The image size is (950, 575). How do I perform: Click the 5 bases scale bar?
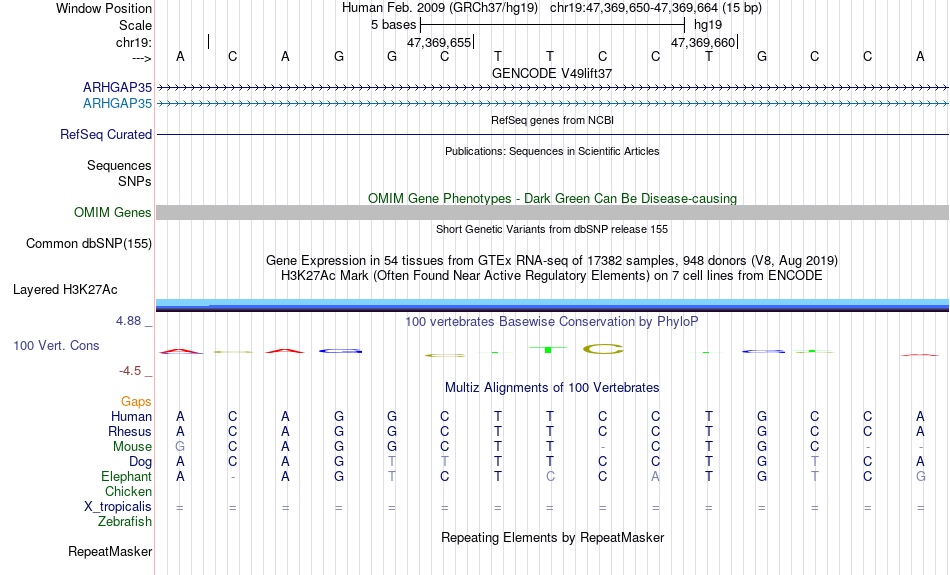[553, 25]
